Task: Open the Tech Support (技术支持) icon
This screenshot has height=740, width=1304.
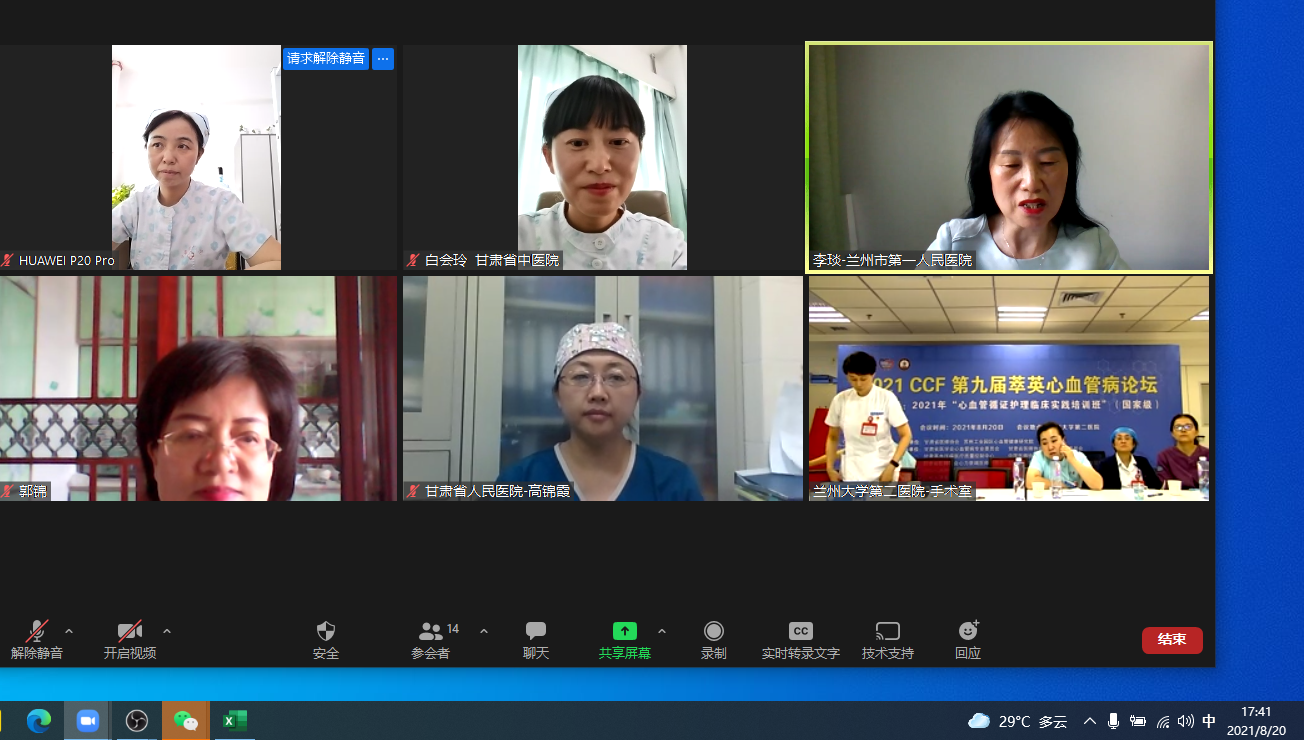Action: pyautogui.click(x=887, y=632)
